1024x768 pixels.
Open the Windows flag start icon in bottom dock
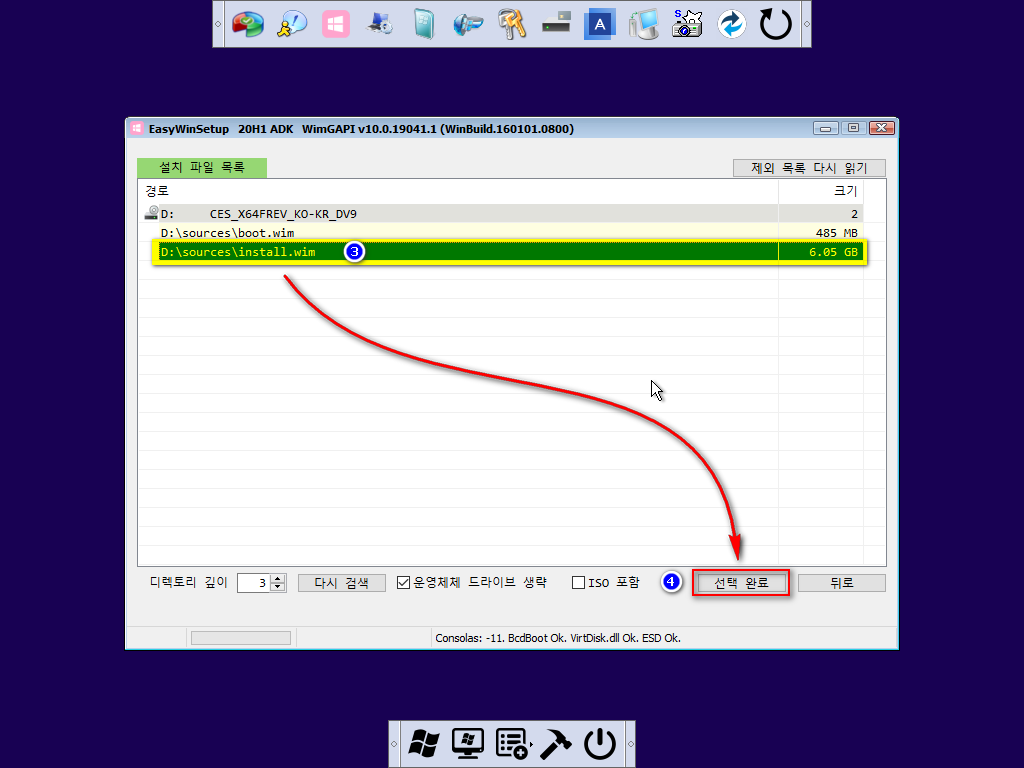(x=424, y=743)
